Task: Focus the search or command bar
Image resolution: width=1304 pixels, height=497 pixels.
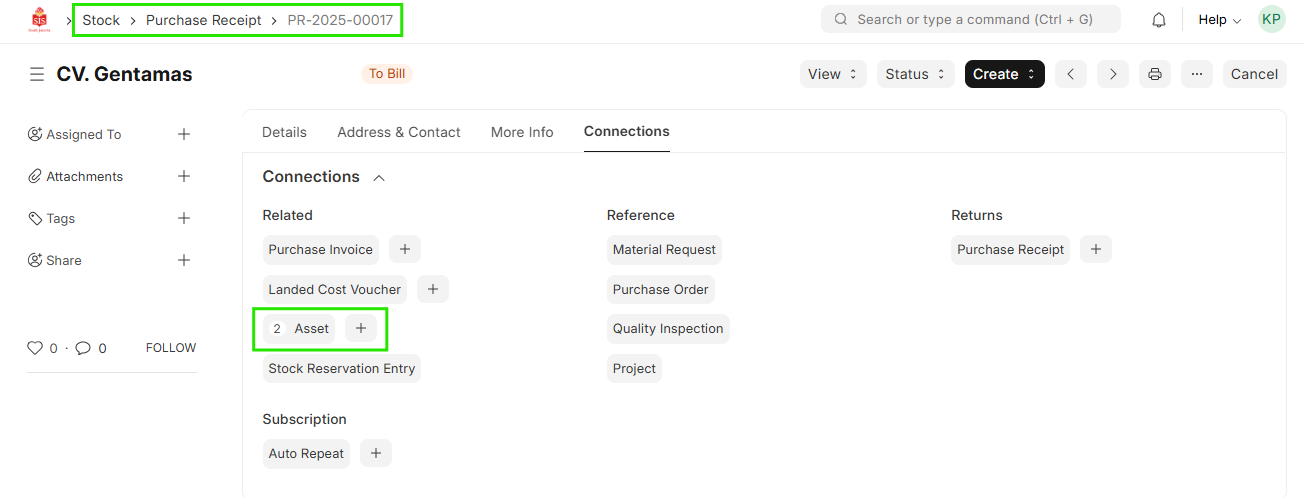Action: (970, 19)
